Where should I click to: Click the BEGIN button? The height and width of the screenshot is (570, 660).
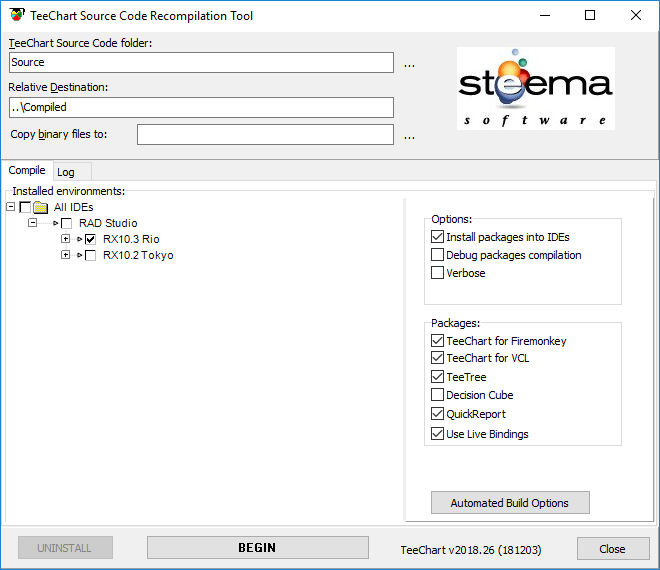[258, 547]
